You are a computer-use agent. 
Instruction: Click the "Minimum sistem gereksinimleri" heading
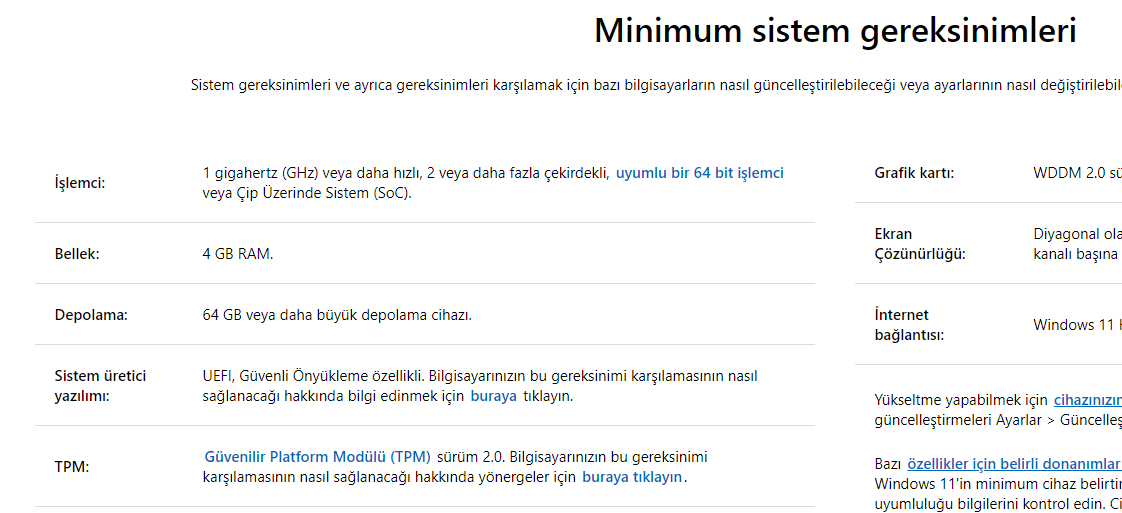835,31
